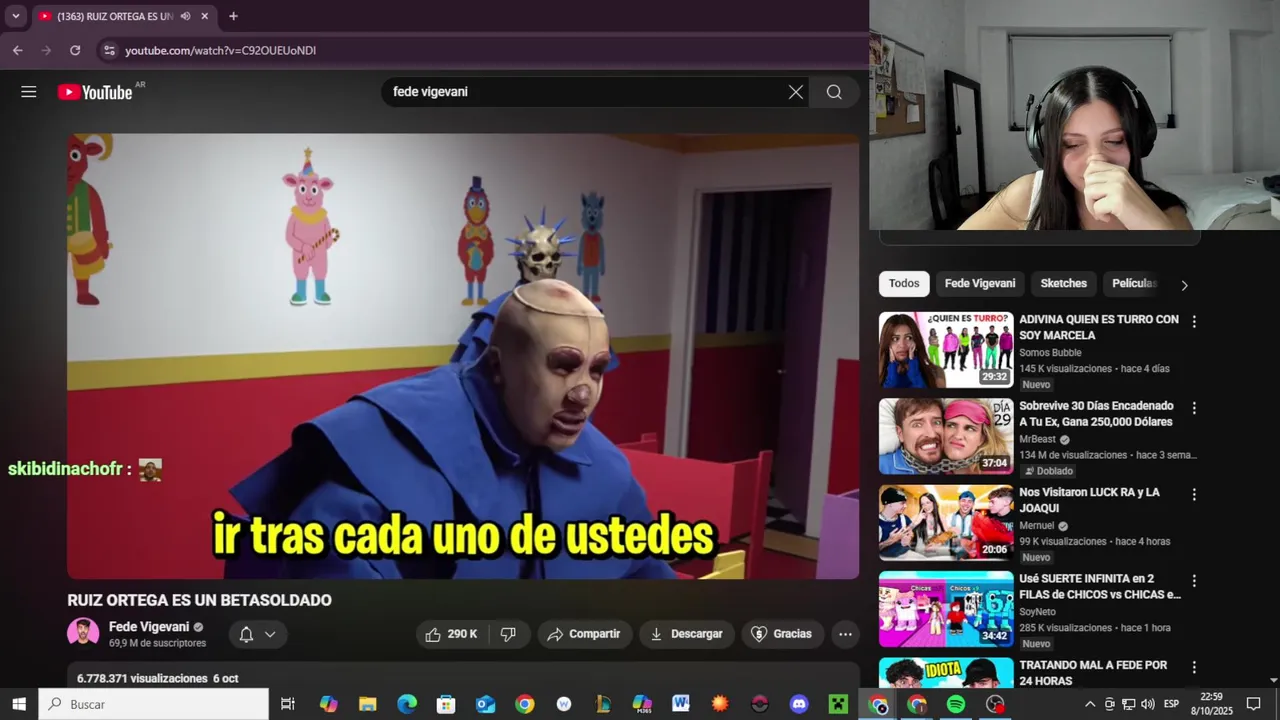Screen dimensions: 1280x720
Task: Click the title ADIVINA QUIEN ES TURRO CON SOY MARCELA
Action: pyautogui.click(x=1099, y=327)
